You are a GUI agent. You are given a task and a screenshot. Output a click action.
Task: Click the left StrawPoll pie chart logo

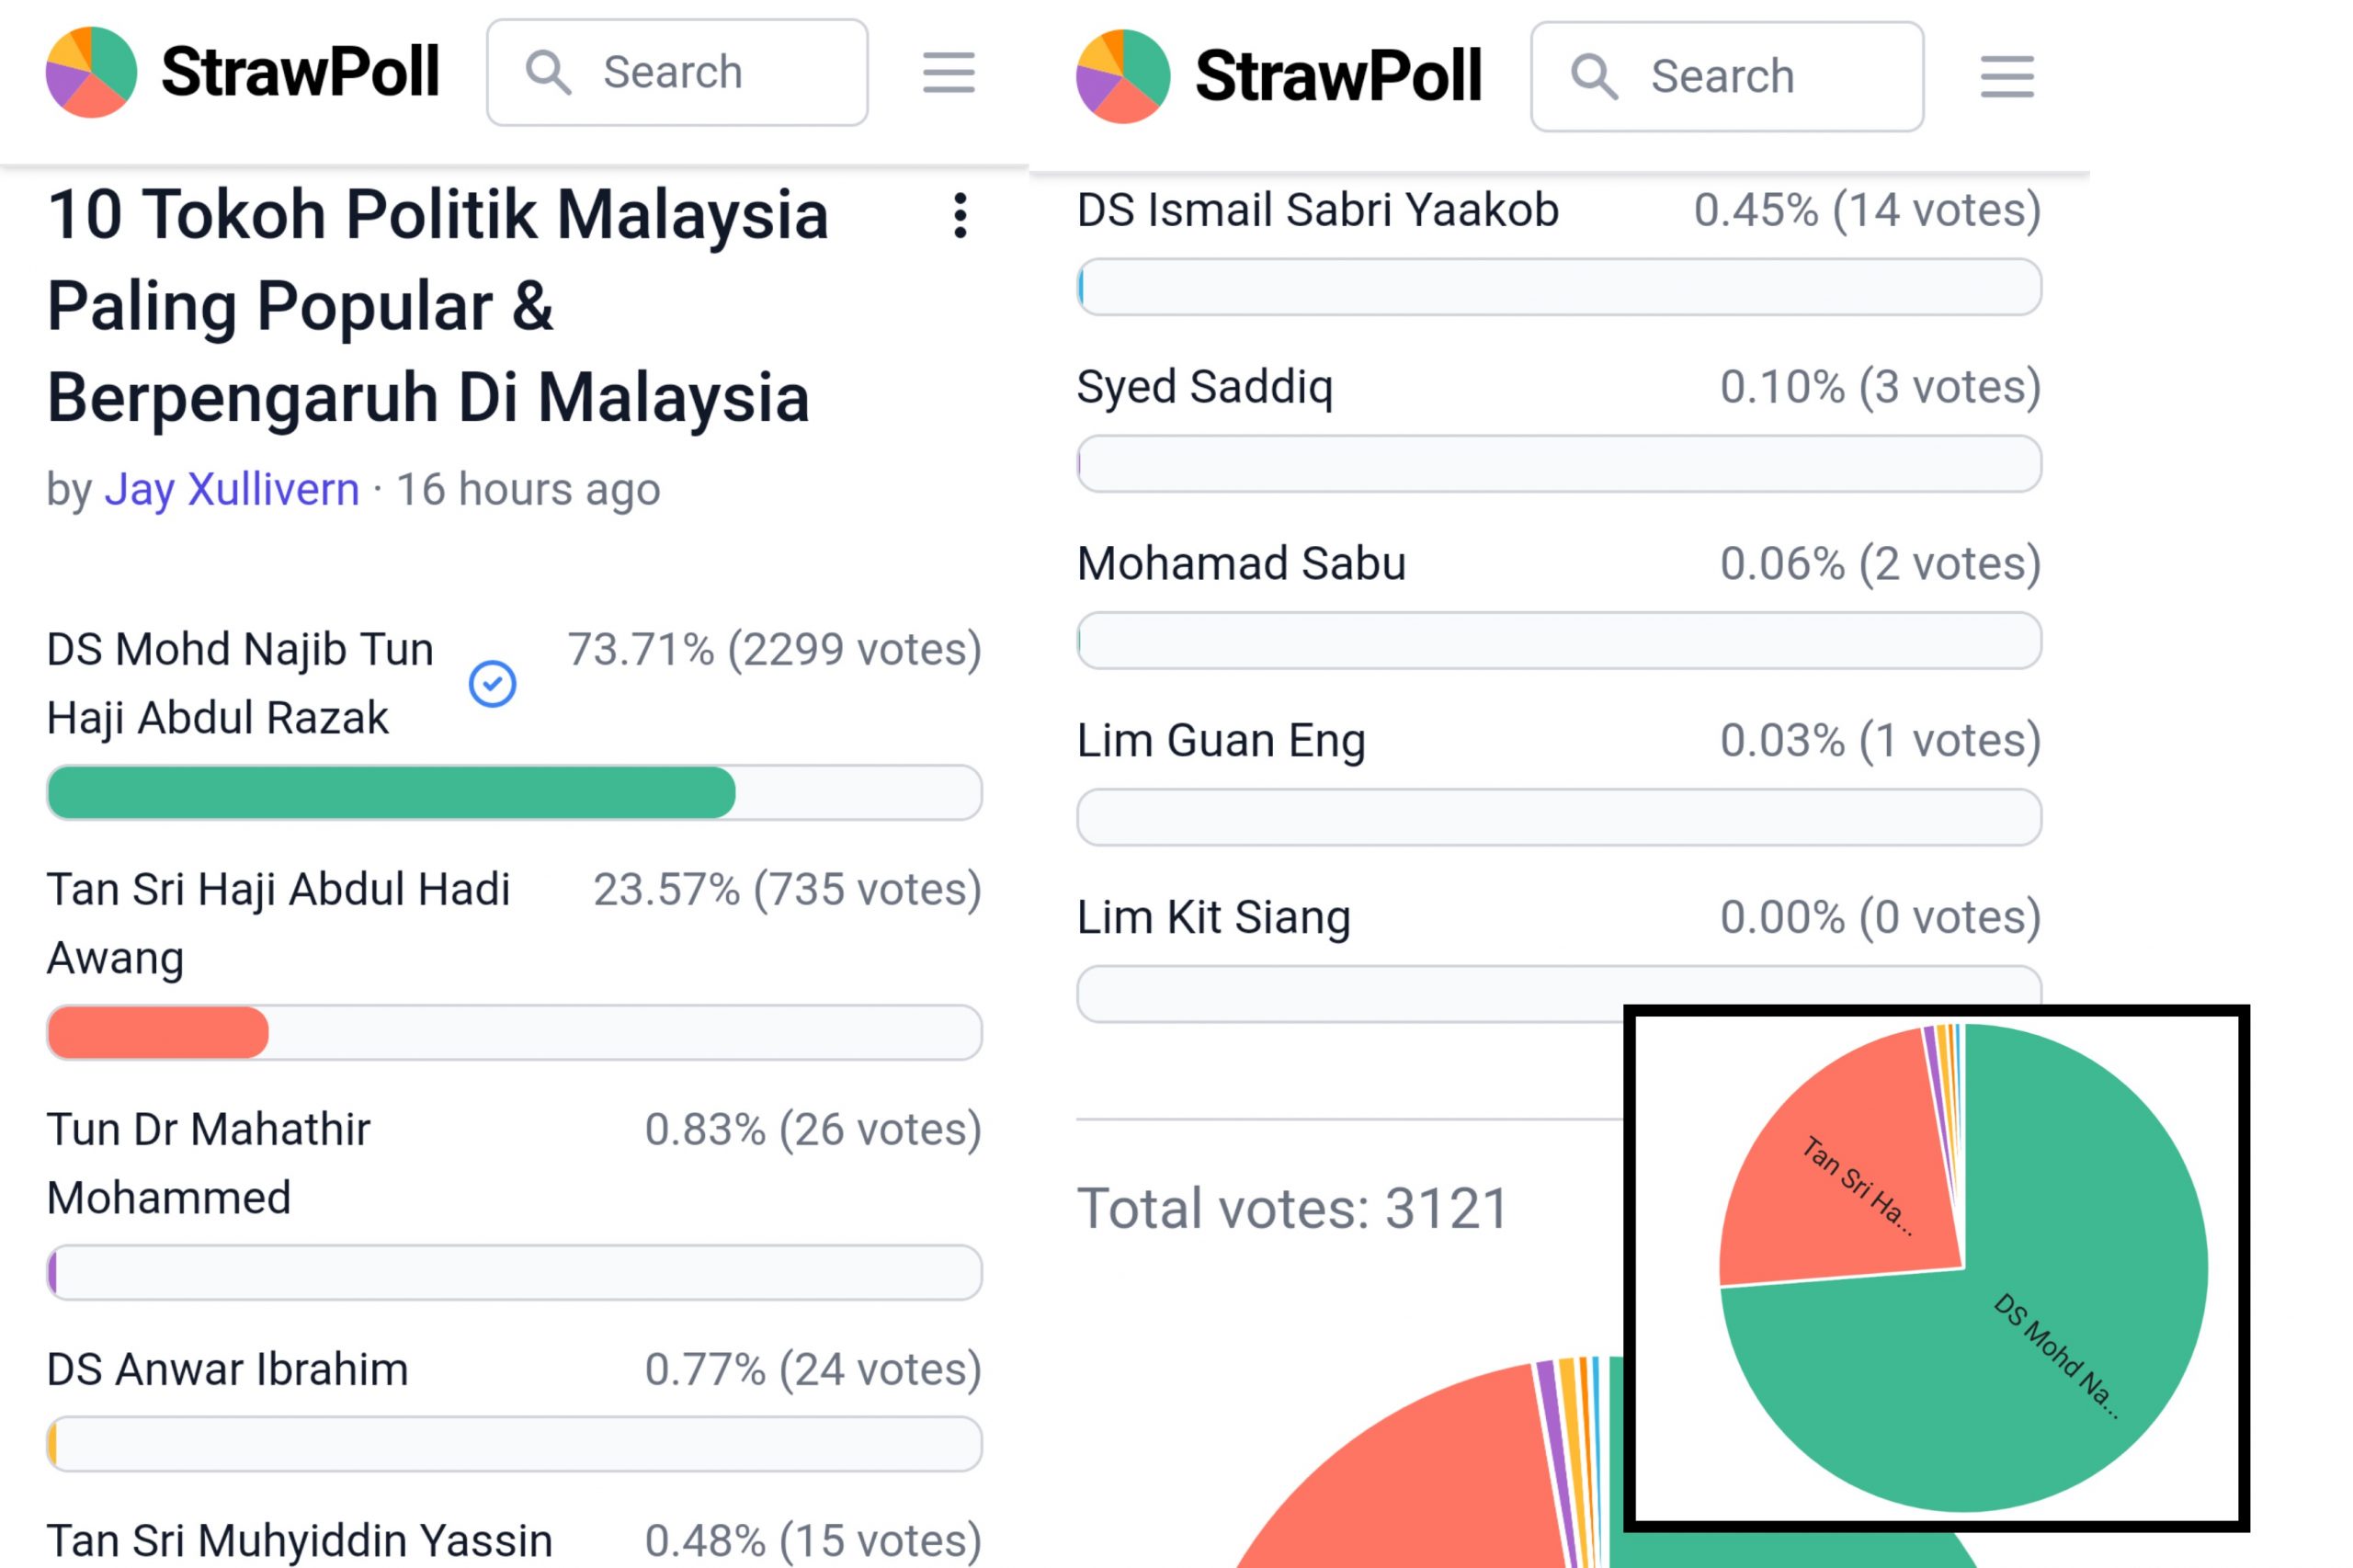click(91, 72)
